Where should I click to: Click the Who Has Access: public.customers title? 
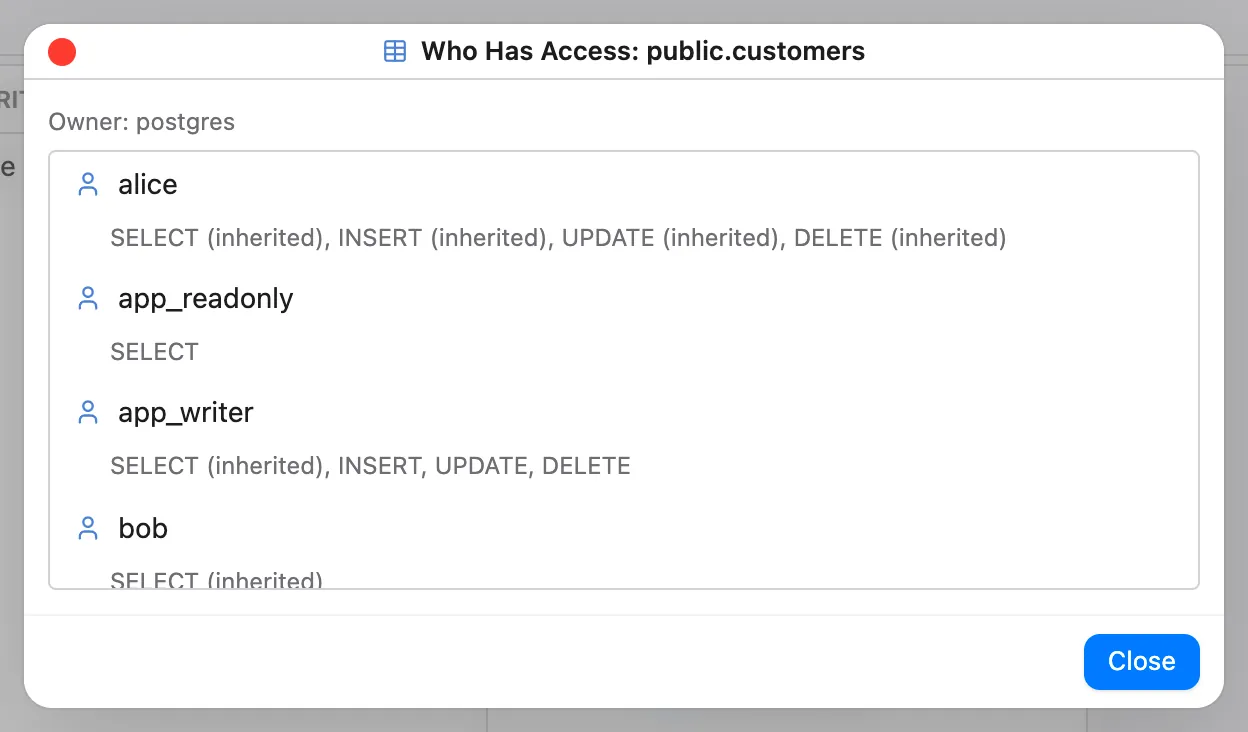[643, 51]
